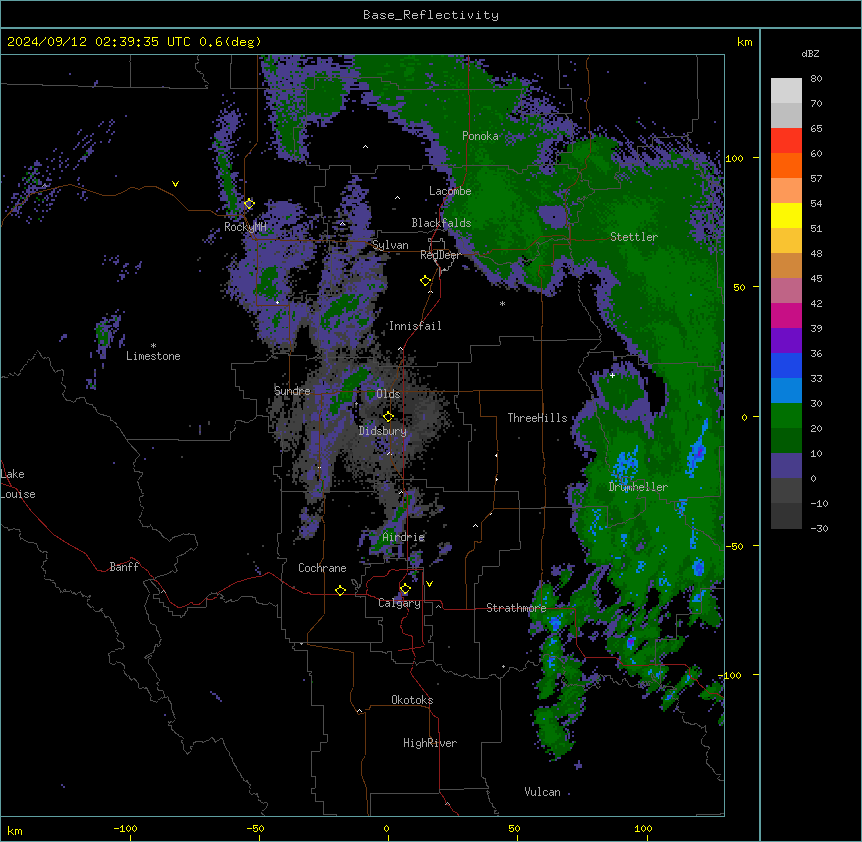
Task: Click the Drumheller city label
Action: click(638, 487)
